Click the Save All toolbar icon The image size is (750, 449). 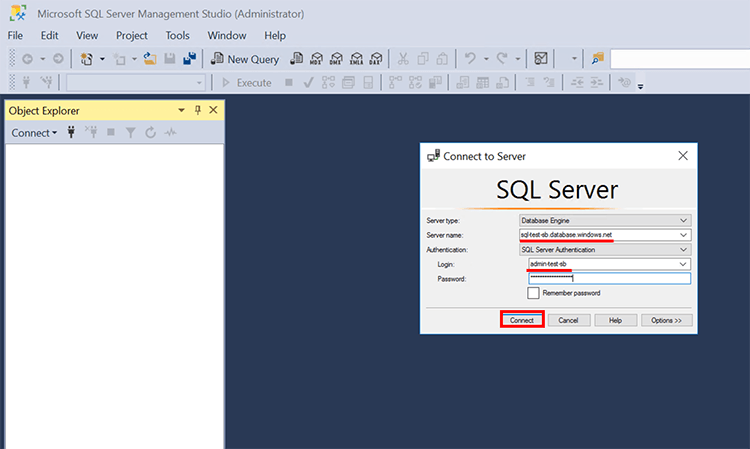pos(188,59)
